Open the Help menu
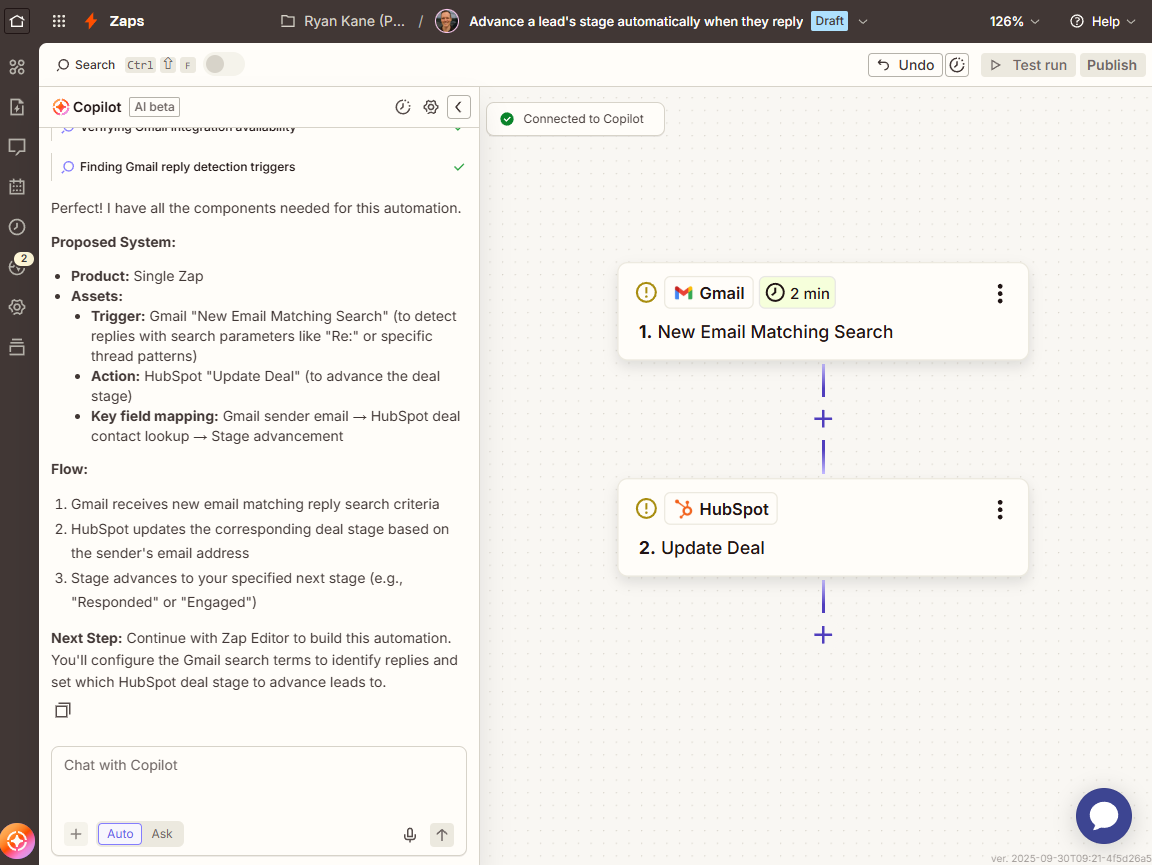Viewport: 1152px width, 865px height. [x=1104, y=21]
